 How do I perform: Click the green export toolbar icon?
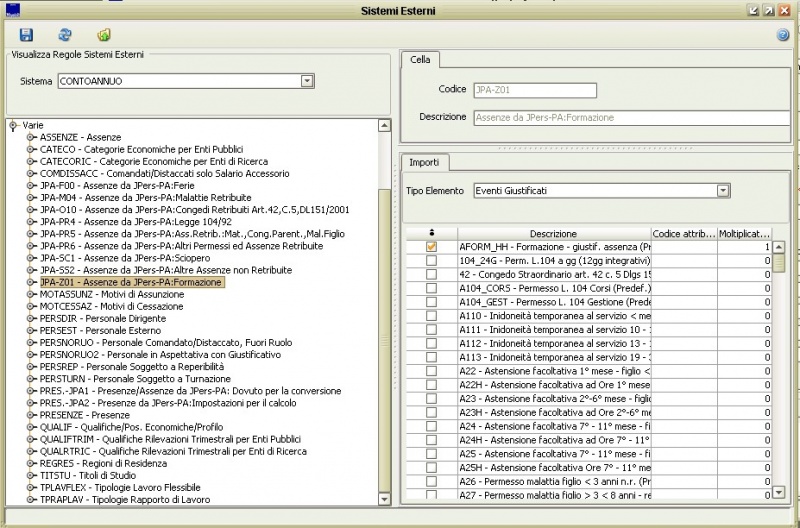tap(104, 35)
